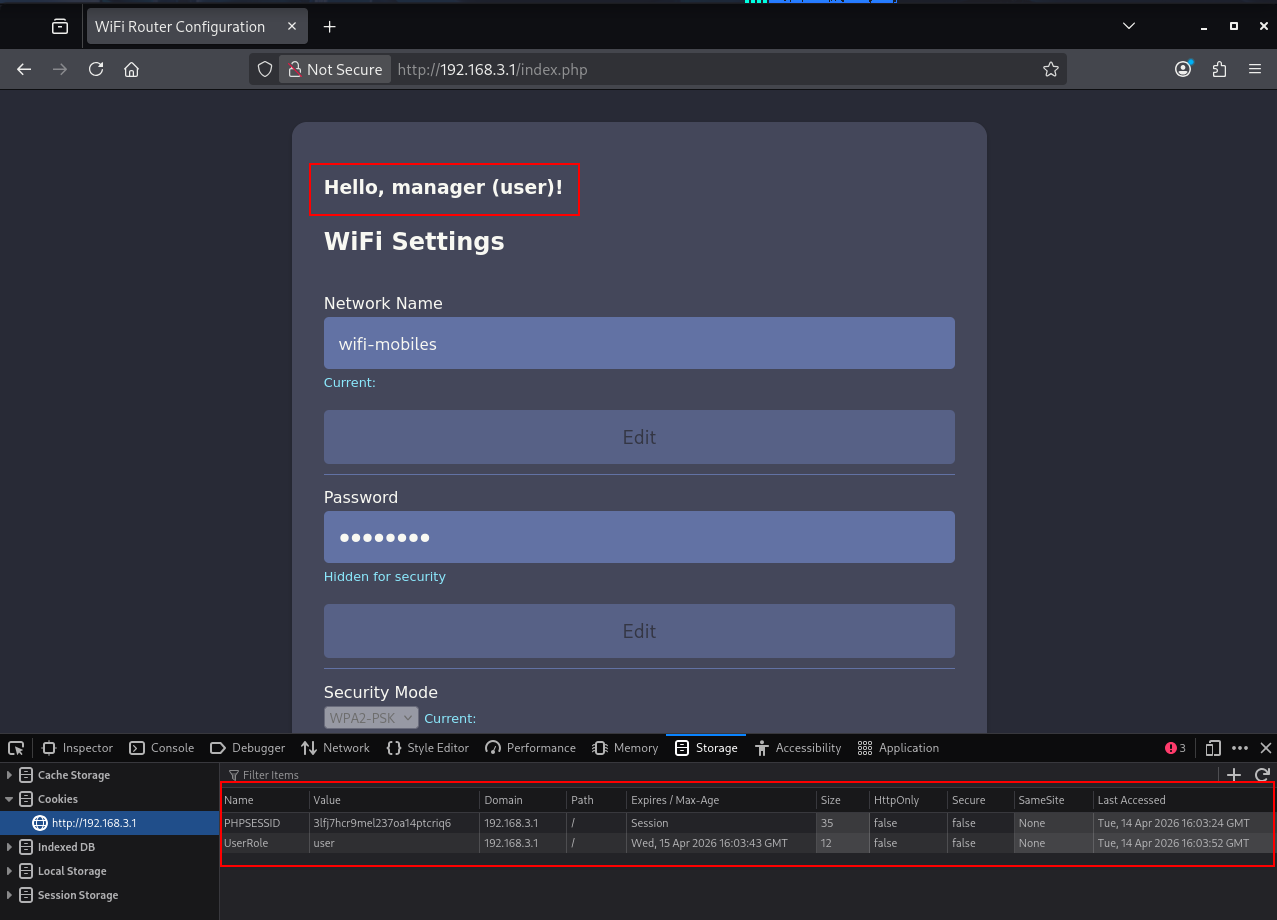The height and width of the screenshot is (920, 1277).
Task: Sort by the Value column header
Action: (x=394, y=800)
